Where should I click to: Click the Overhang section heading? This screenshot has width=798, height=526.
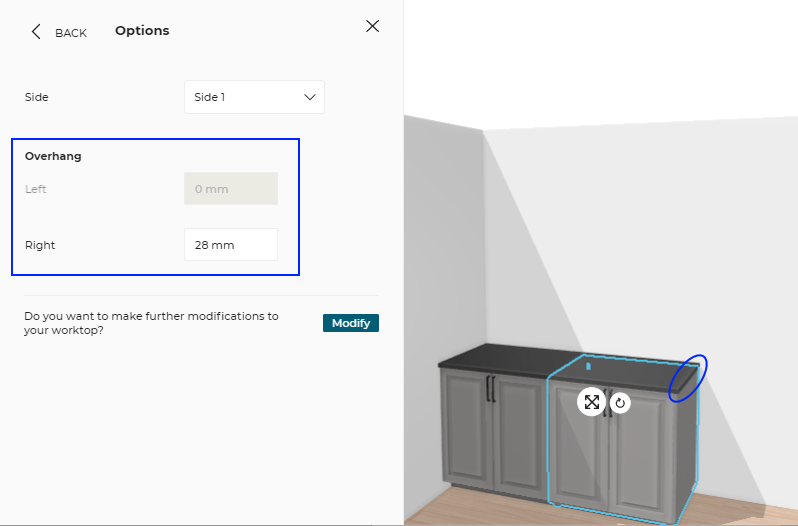click(x=53, y=156)
